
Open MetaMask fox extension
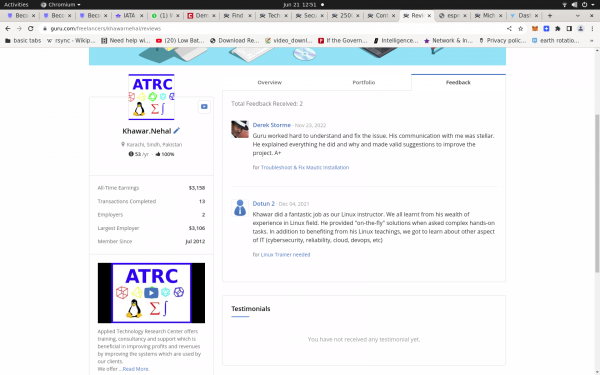[535, 29]
